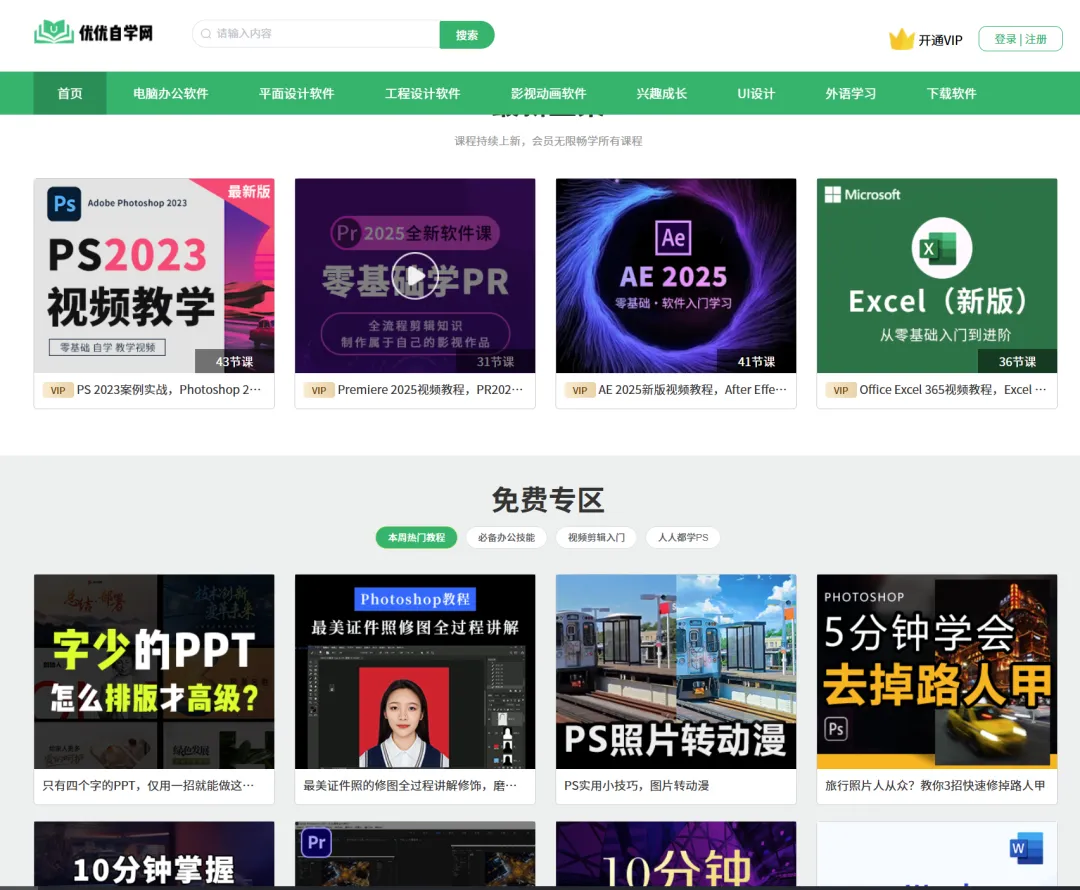1080x890 pixels.
Task: Click the Word icon on bottom-right thumbnail
Action: [x=1026, y=848]
